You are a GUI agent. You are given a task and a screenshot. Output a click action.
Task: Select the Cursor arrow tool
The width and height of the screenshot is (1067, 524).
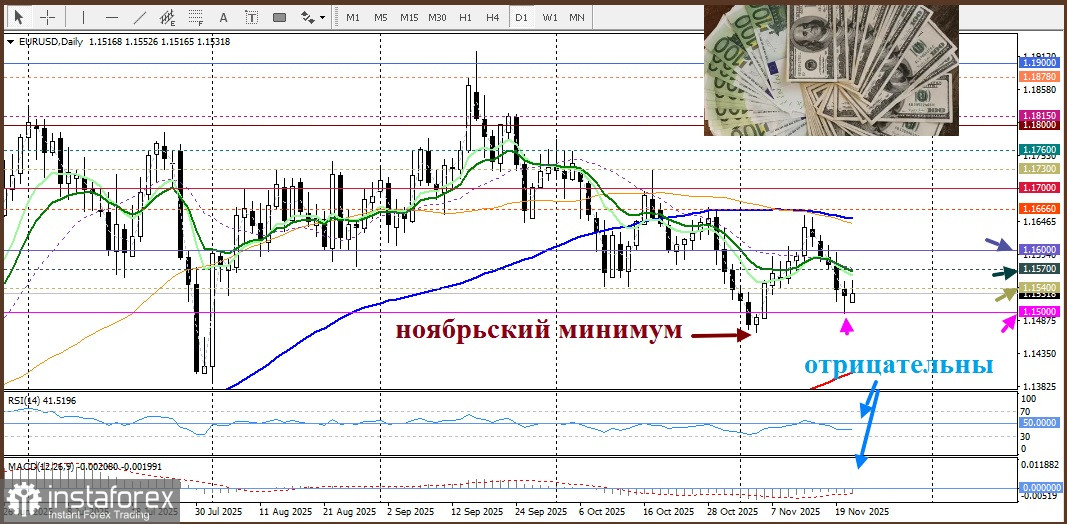pos(18,17)
